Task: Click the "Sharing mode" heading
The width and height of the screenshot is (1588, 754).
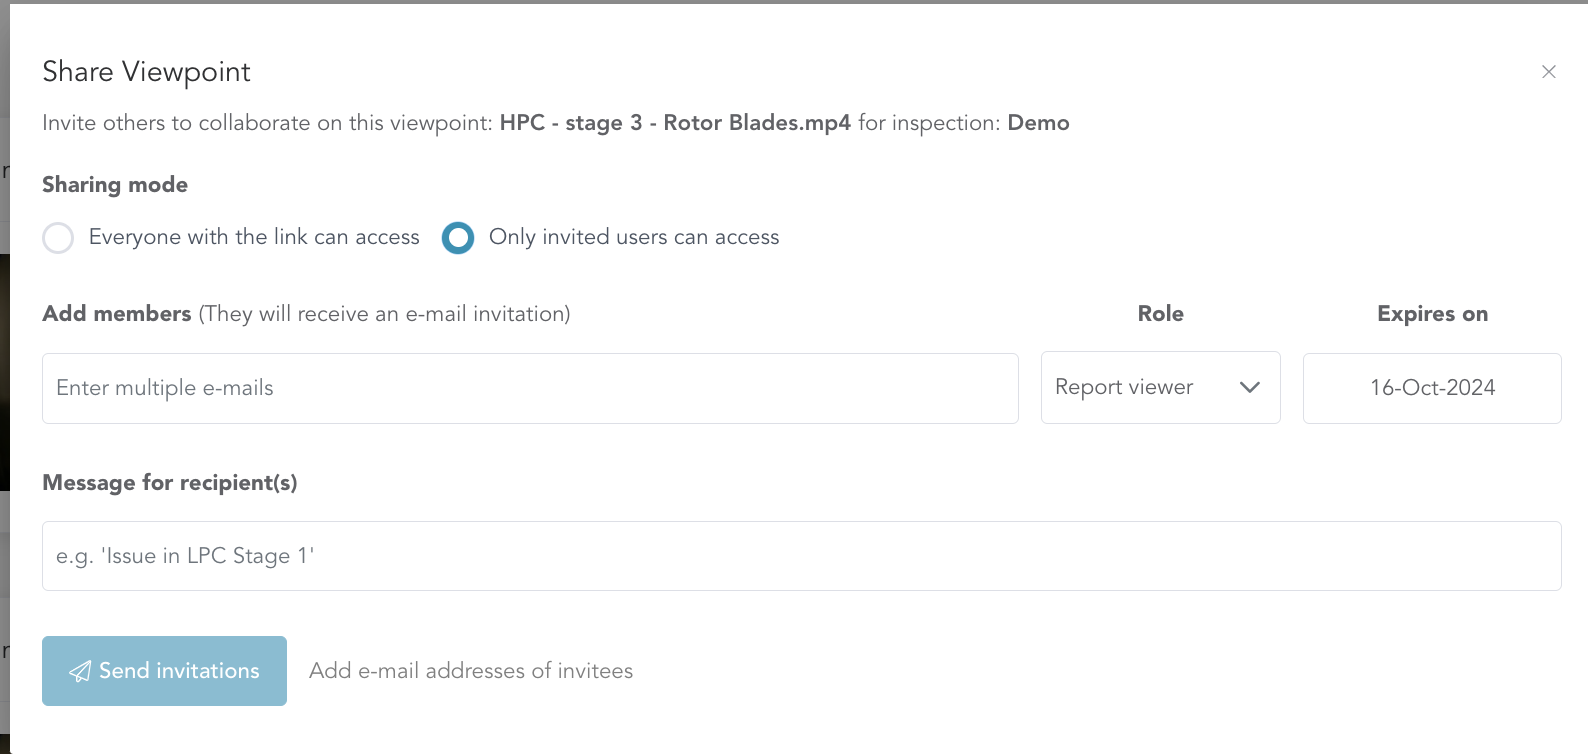Action: click(115, 185)
